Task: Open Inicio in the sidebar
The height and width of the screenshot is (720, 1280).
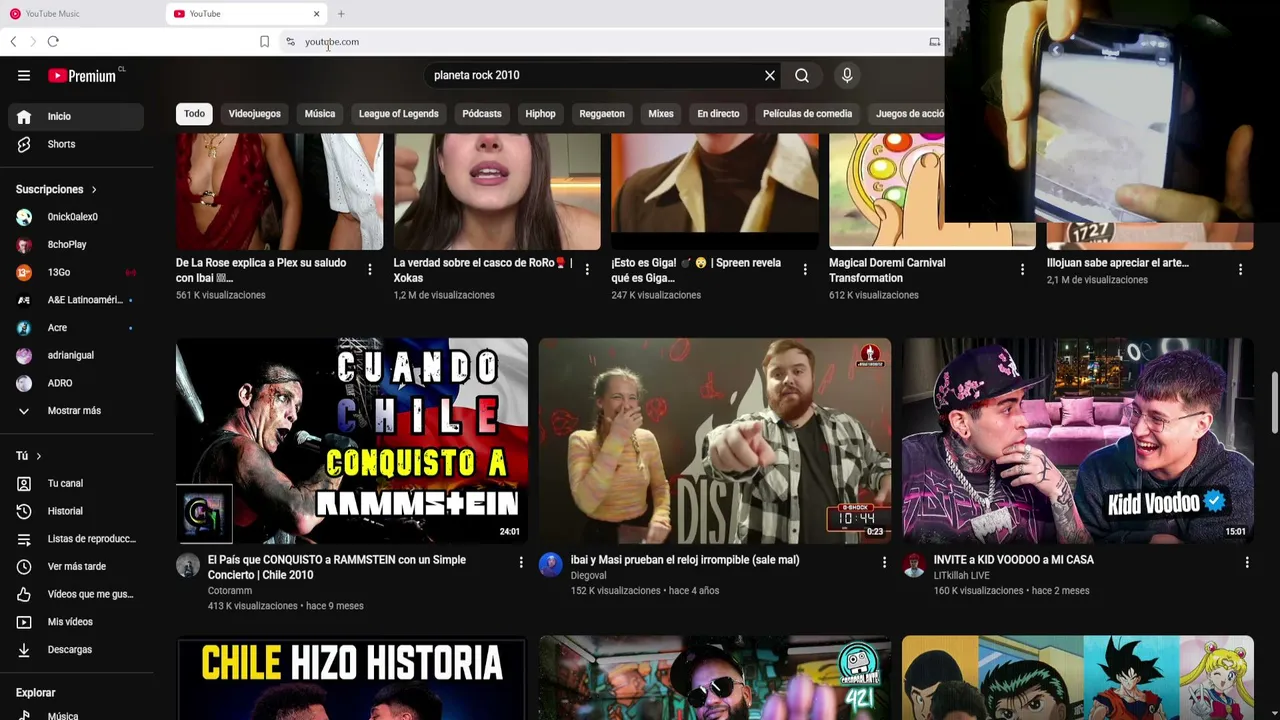Action: [76, 116]
